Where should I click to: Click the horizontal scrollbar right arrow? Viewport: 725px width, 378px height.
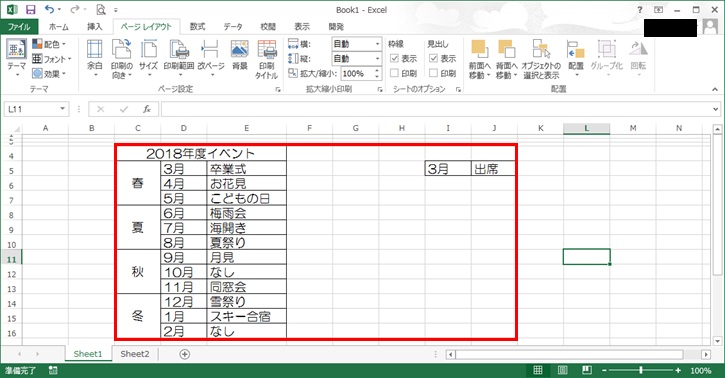706,354
